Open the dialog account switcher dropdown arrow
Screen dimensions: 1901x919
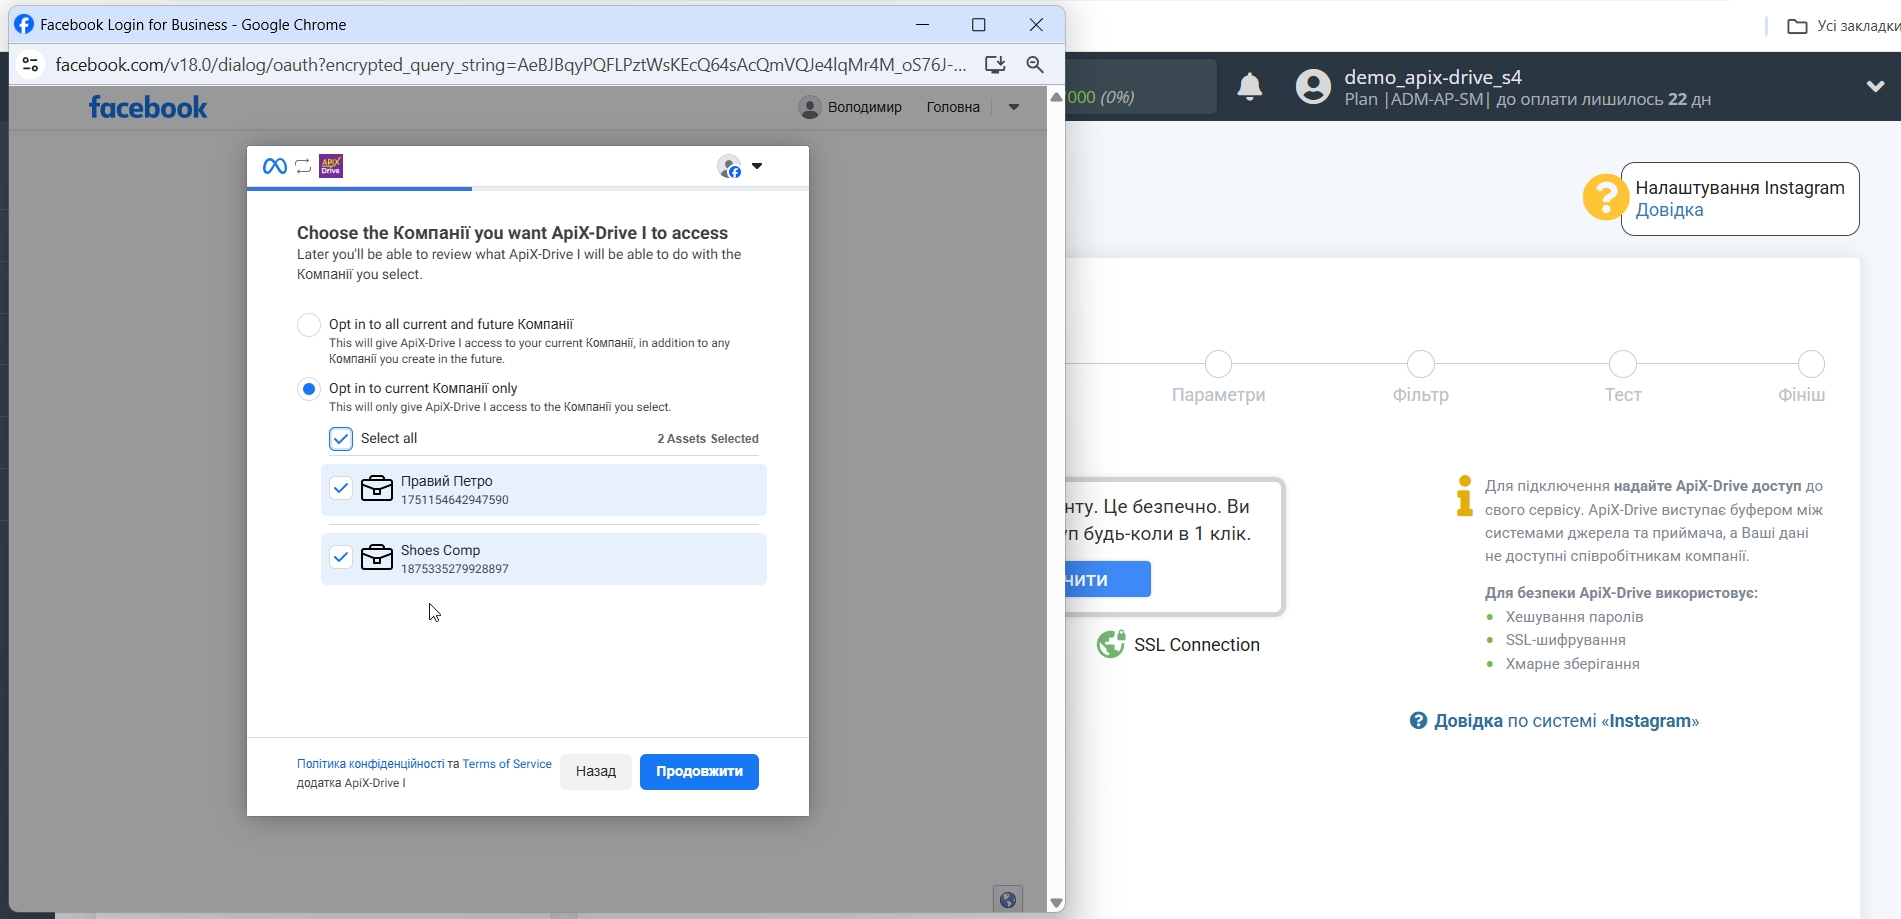coord(757,166)
